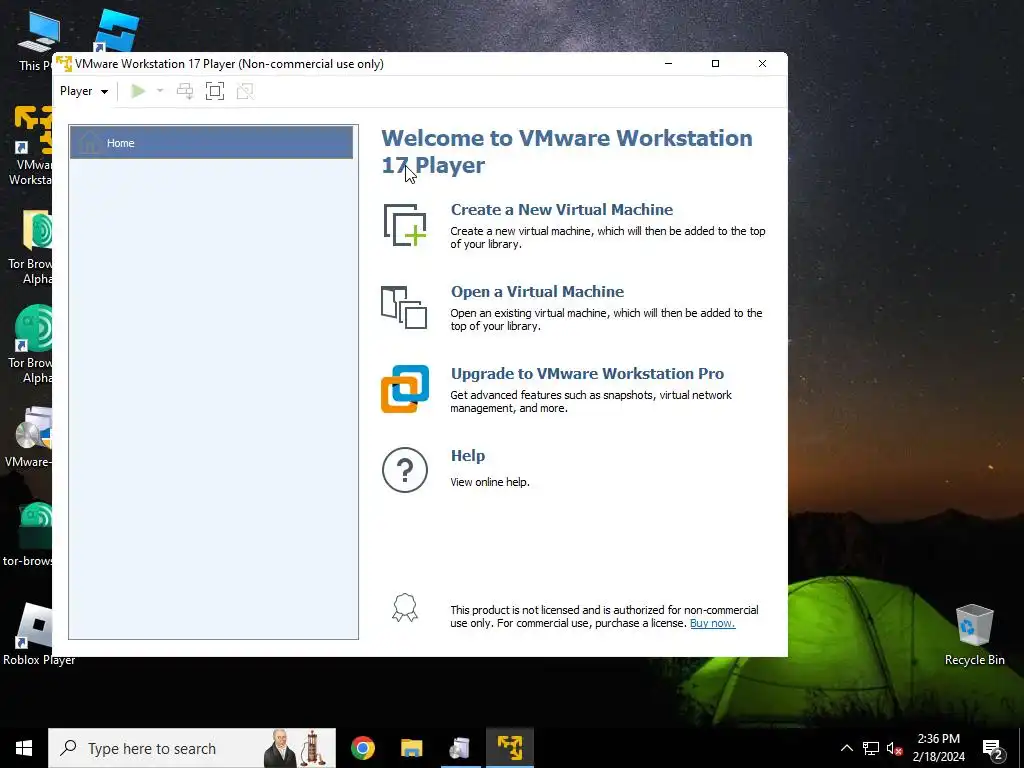Select Home in the library panel

212,143
